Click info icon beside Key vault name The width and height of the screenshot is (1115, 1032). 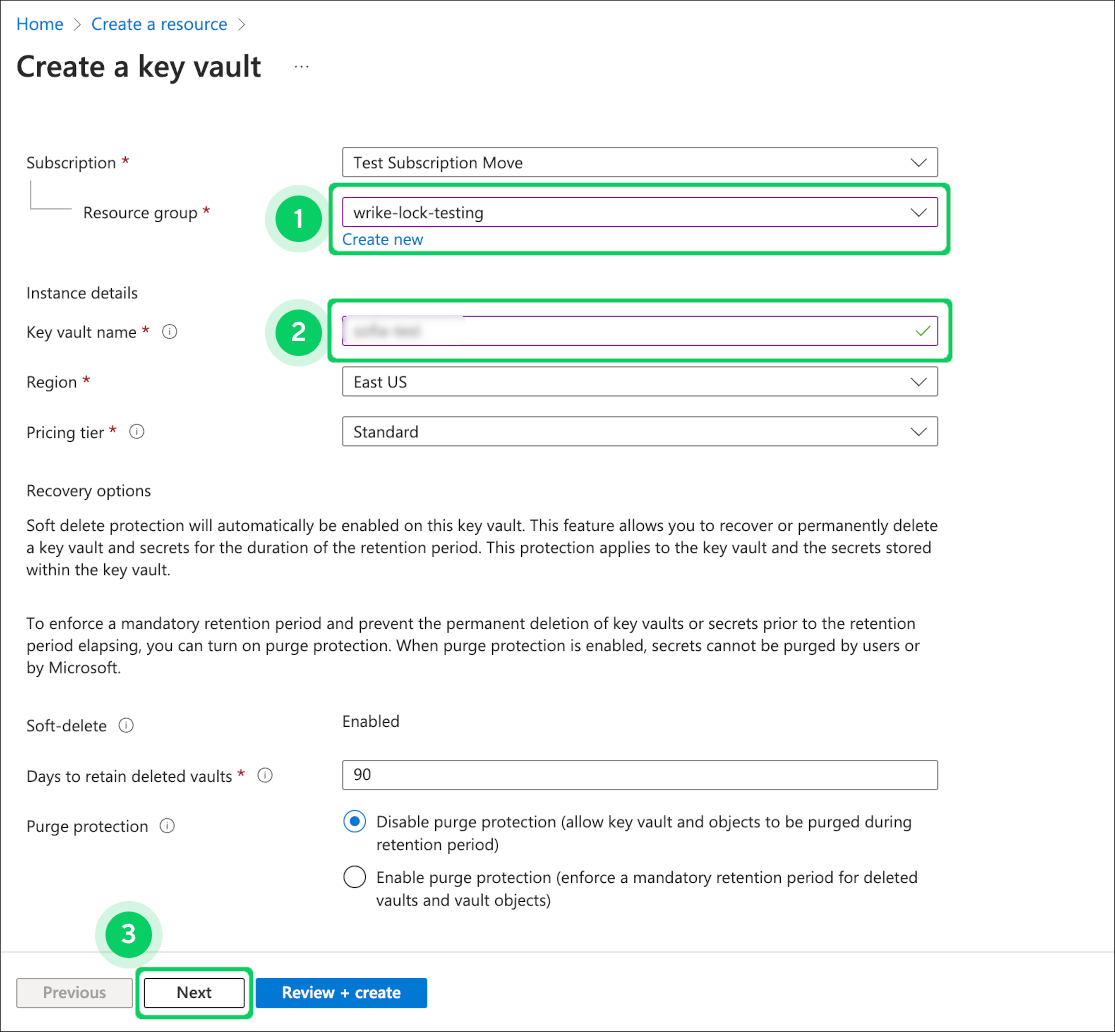click(x=170, y=333)
